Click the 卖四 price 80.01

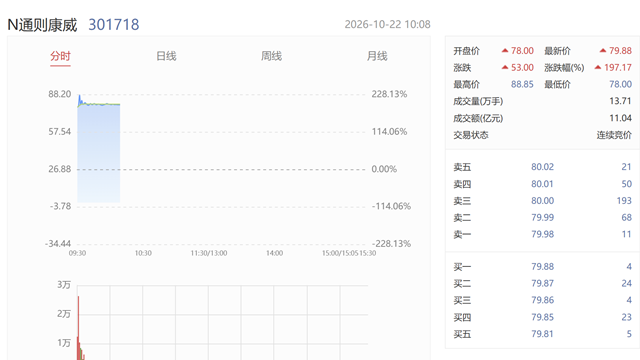pyautogui.click(x=542, y=184)
